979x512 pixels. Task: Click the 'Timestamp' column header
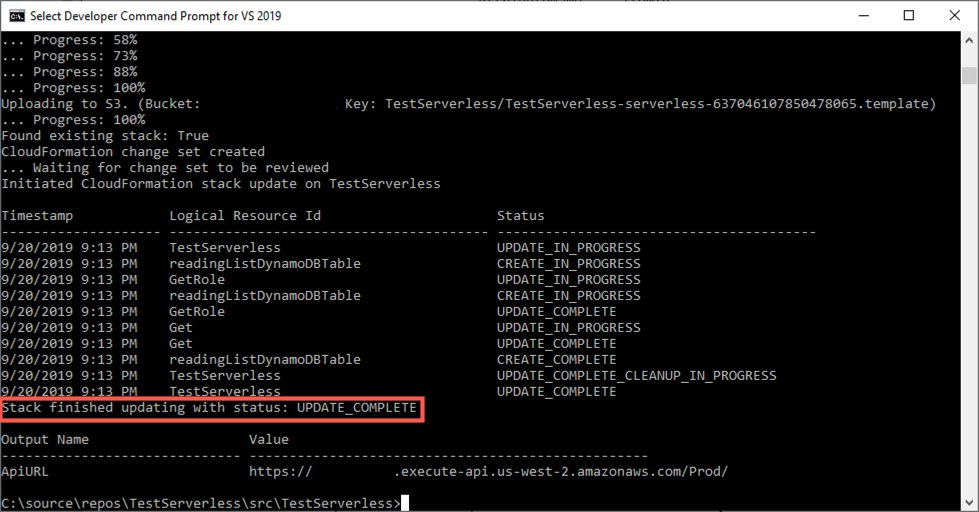click(x=37, y=216)
